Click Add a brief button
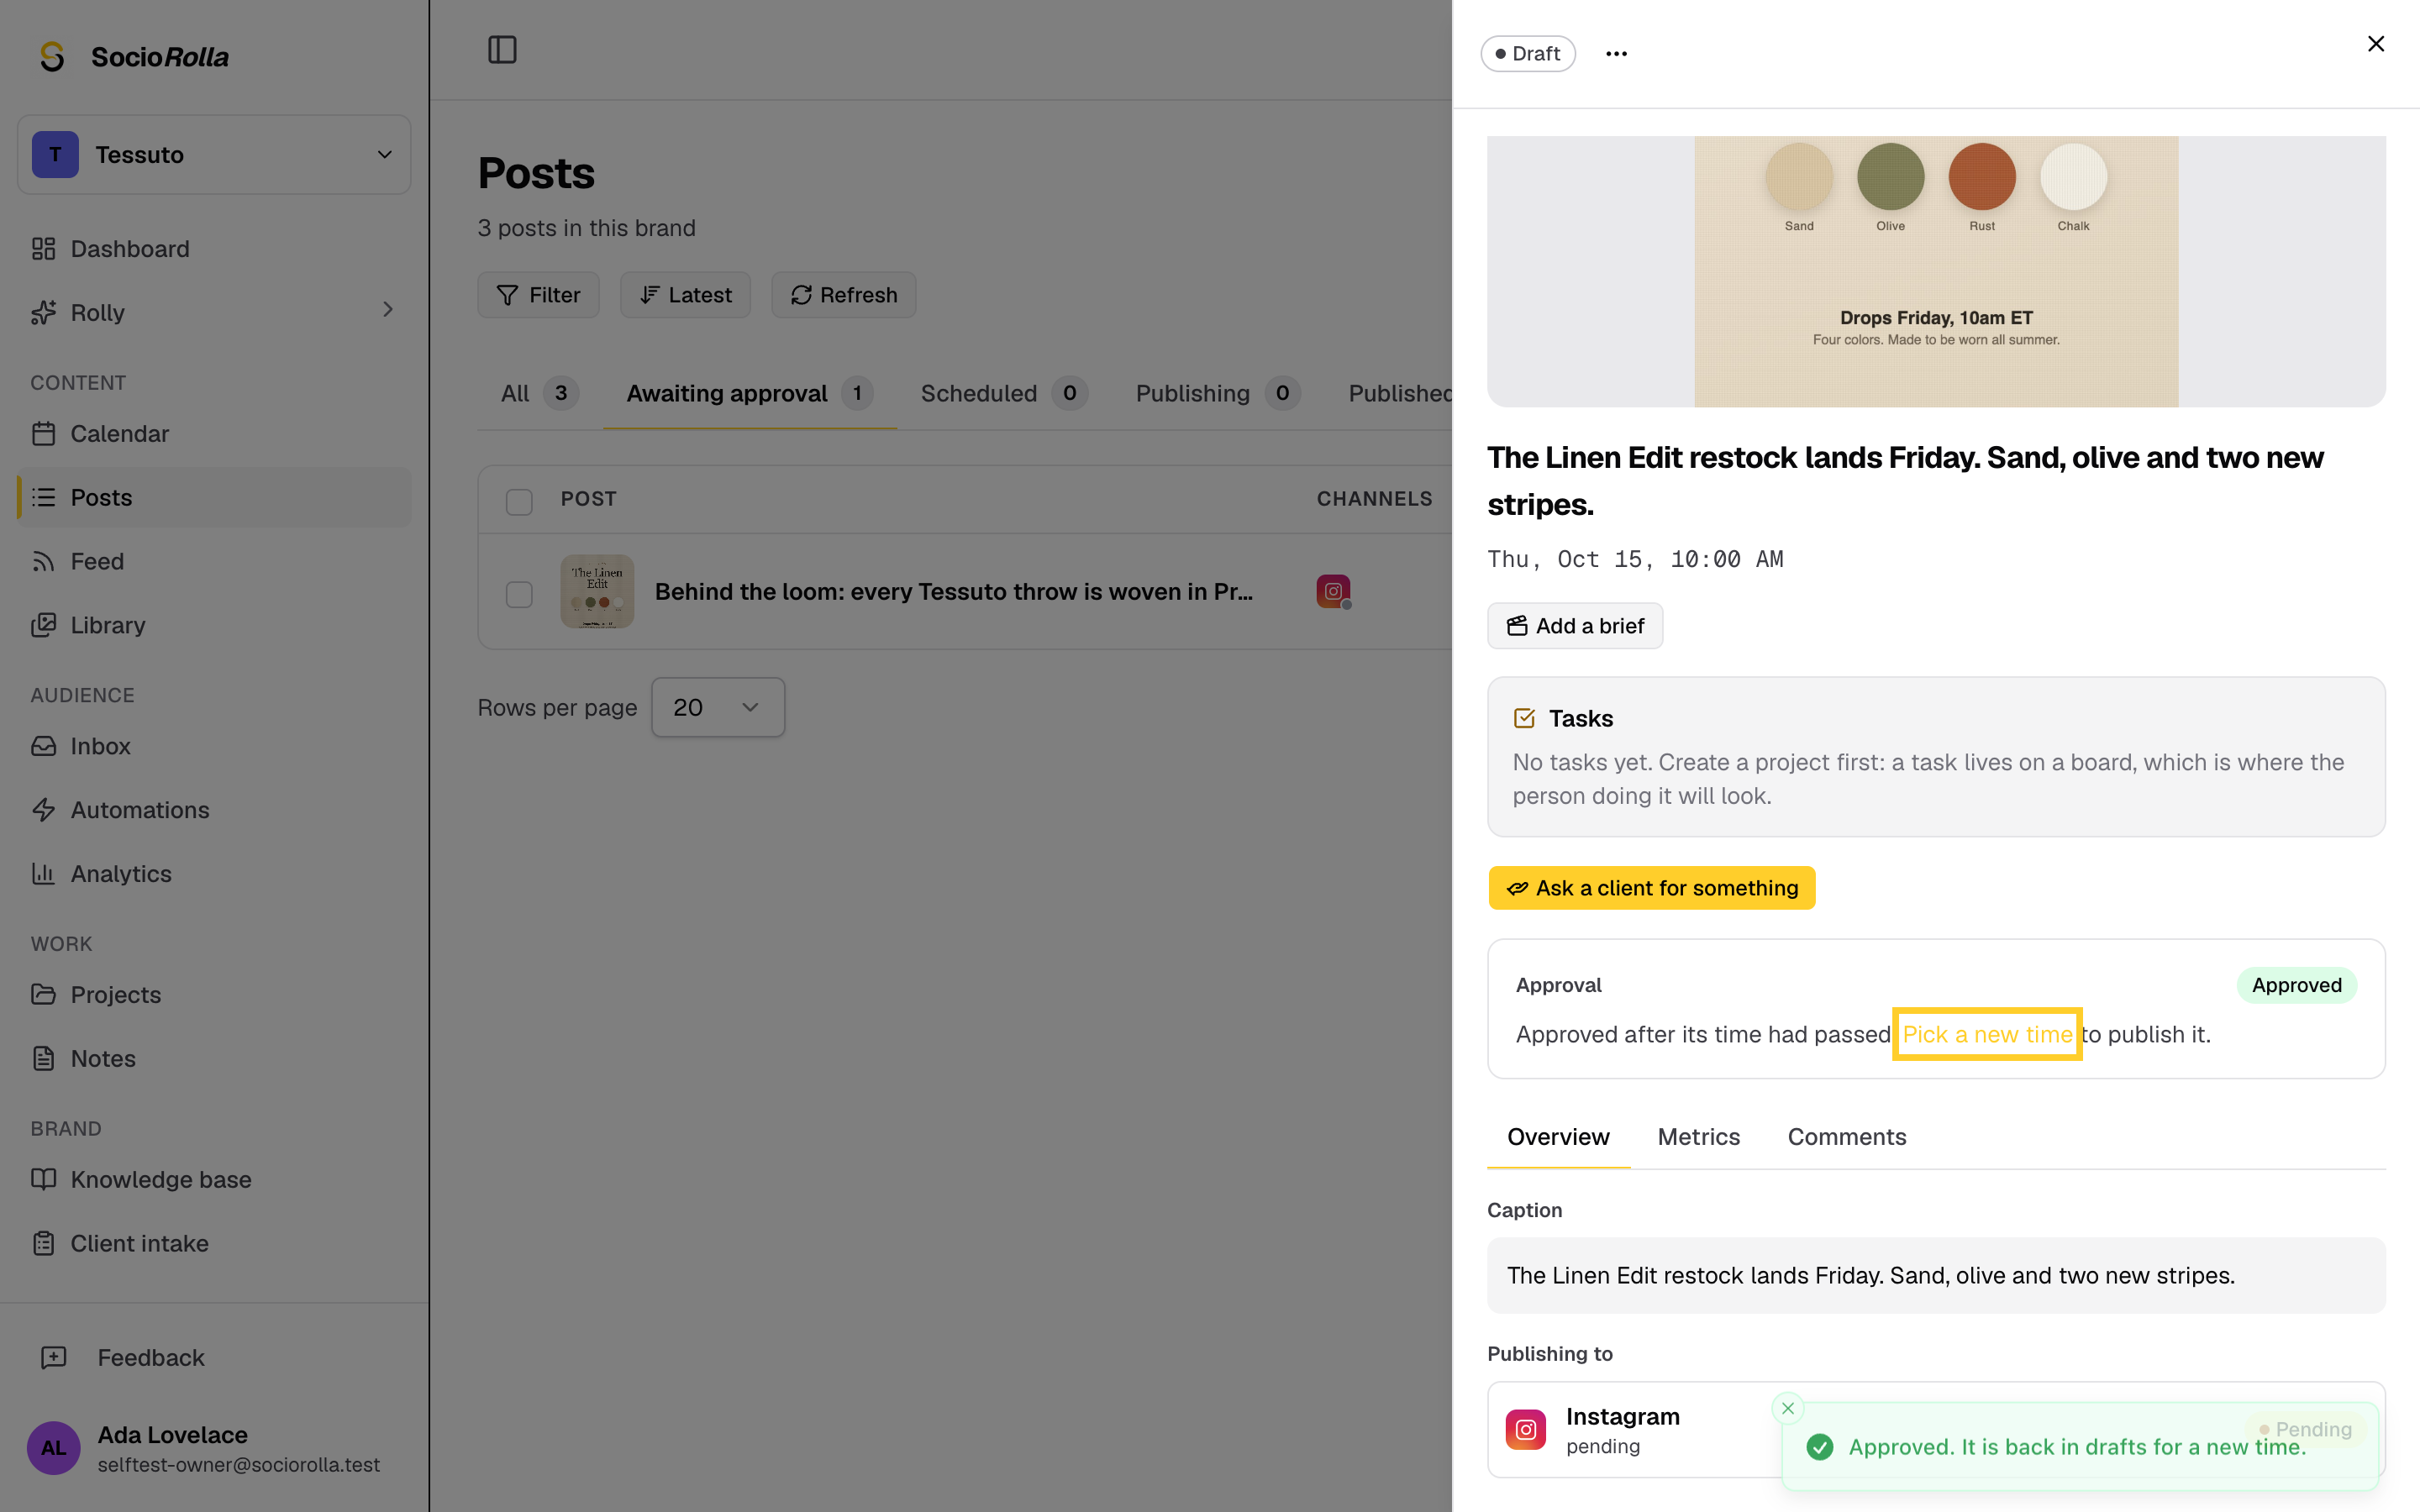 [1575, 626]
